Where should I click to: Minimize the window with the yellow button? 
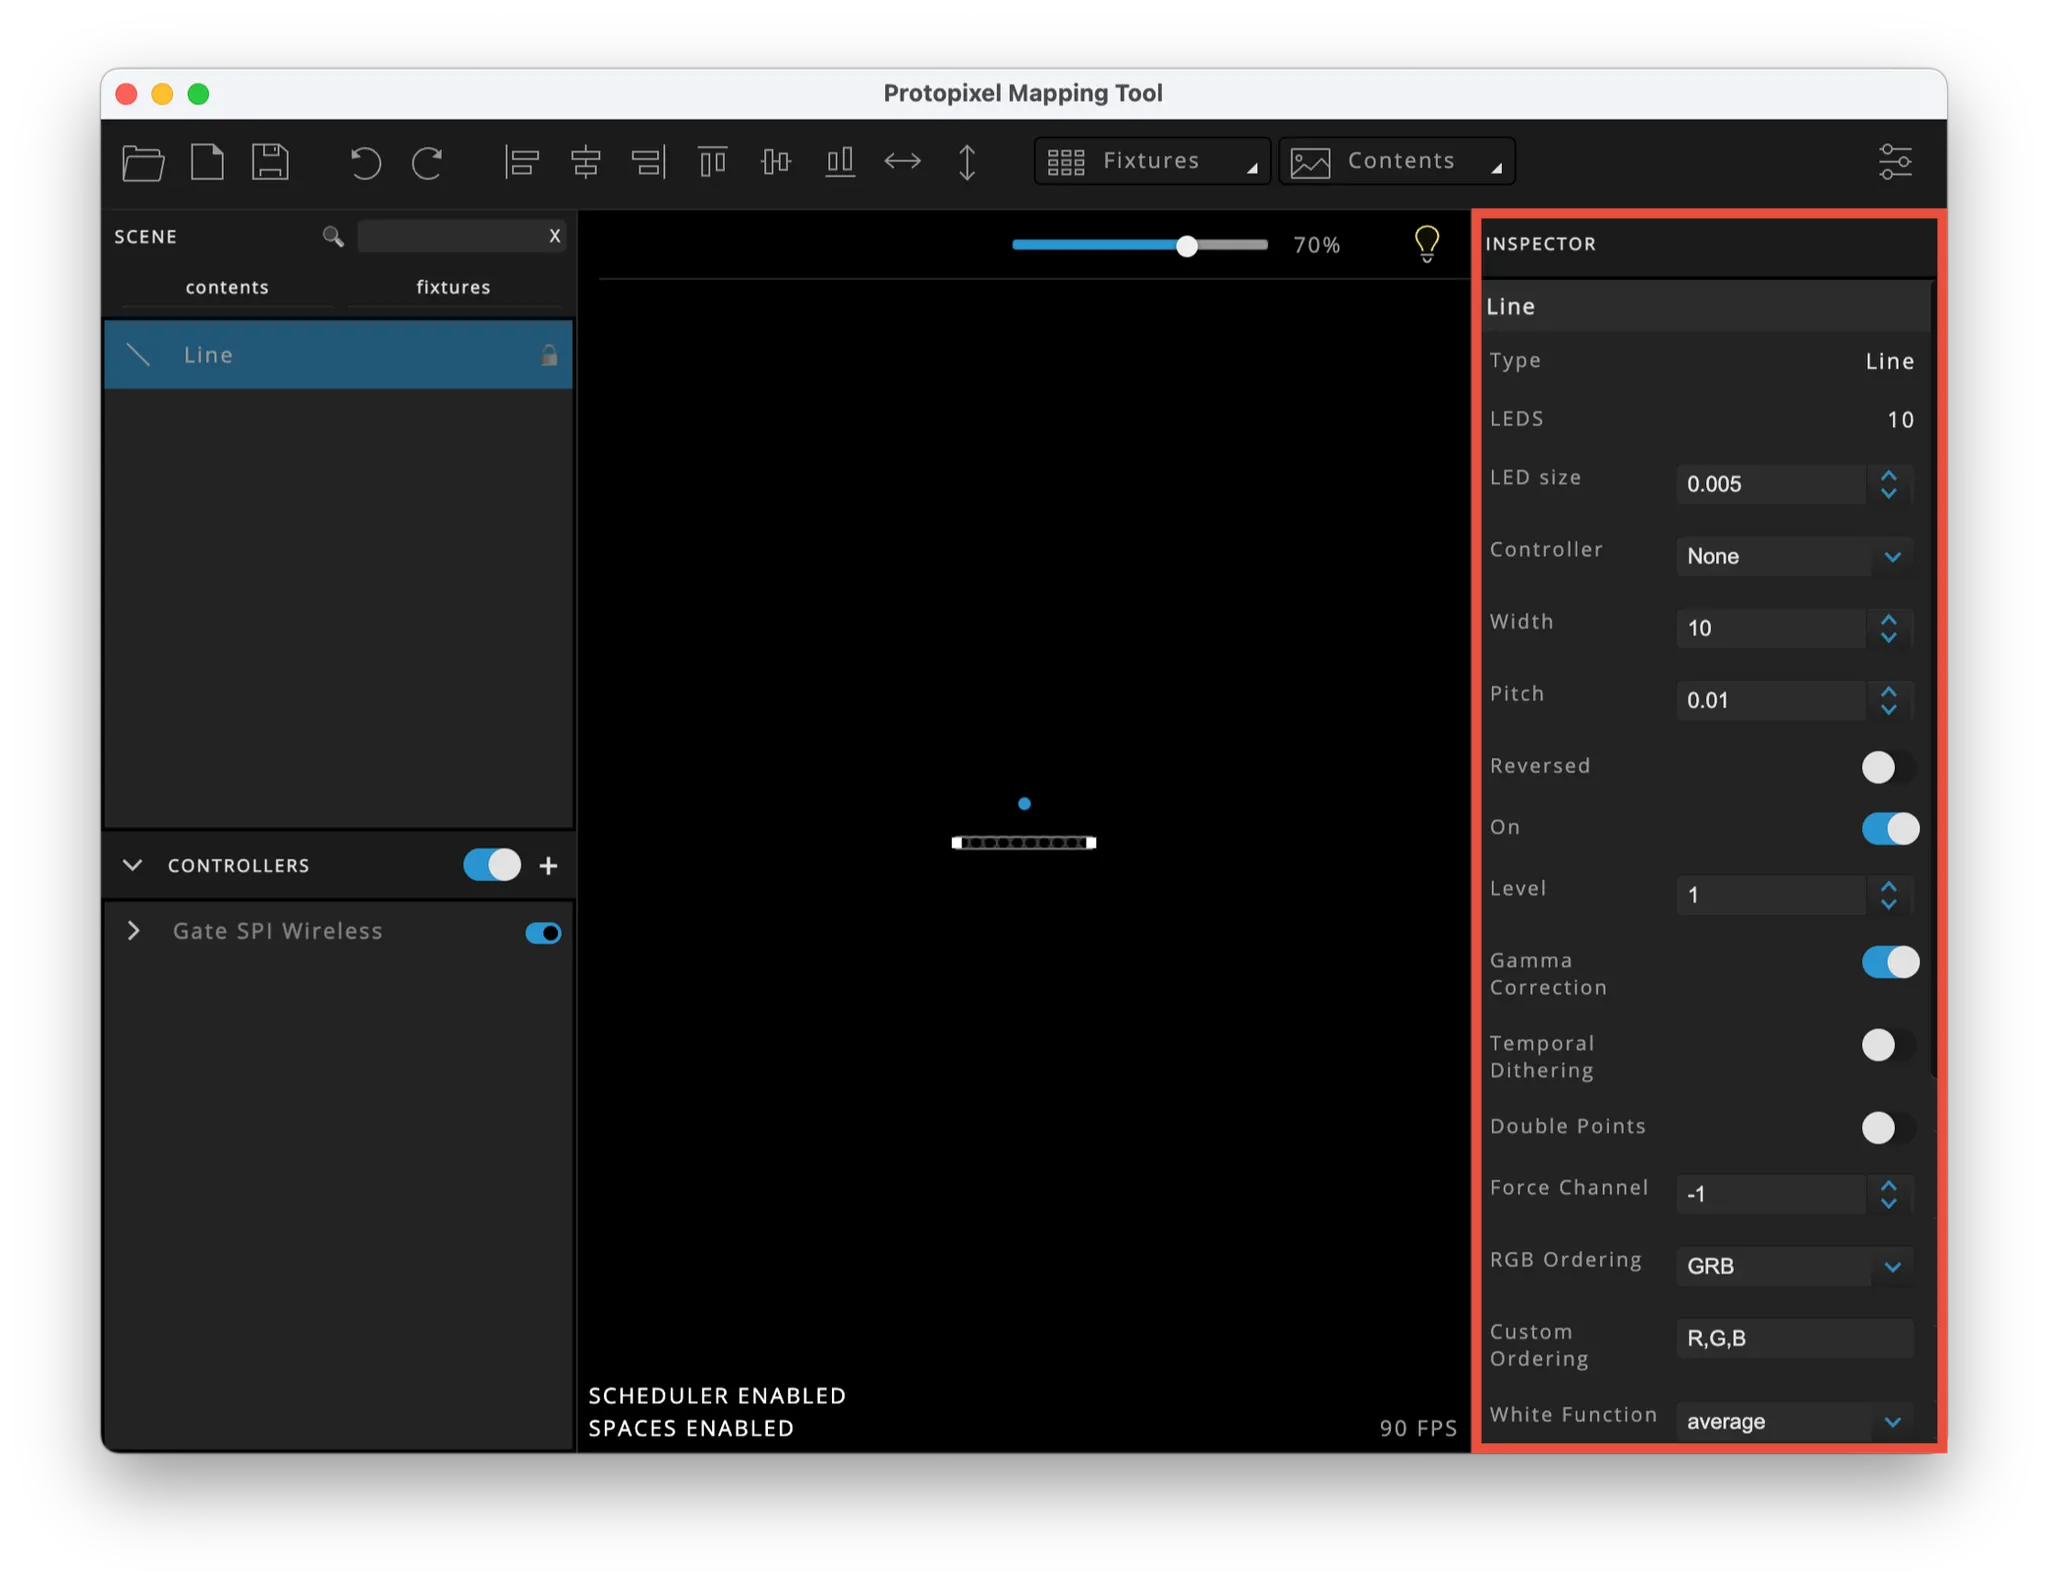162,94
